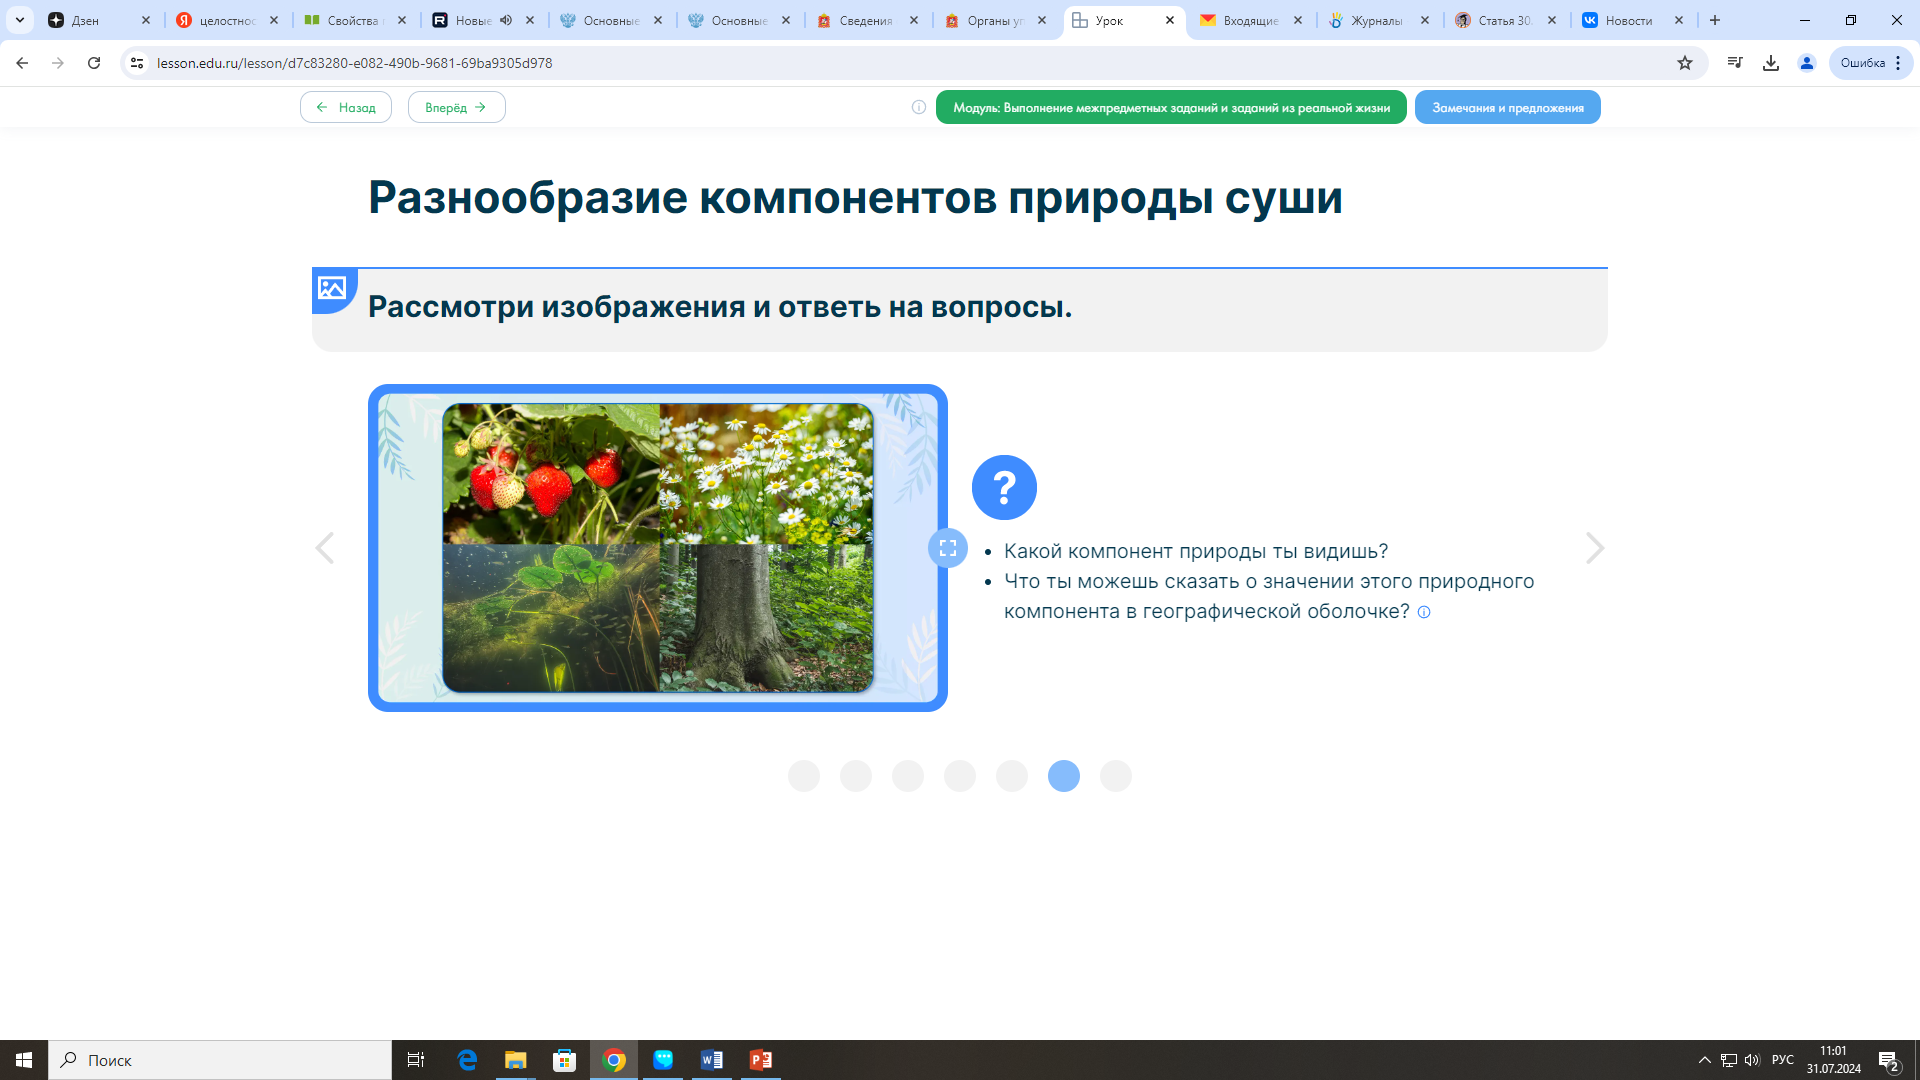Go to the next slide with right chevron
The height and width of the screenshot is (1080, 1920).
pyautogui.click(x=1595, y=548)
